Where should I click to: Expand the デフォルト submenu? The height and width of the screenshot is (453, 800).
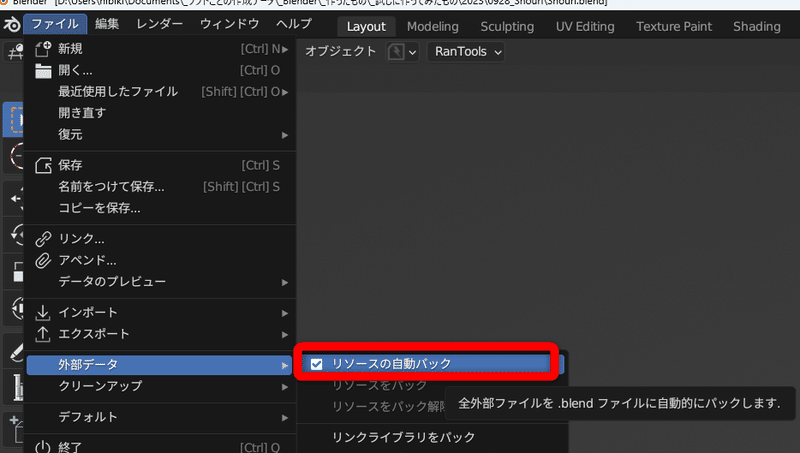click(159, 417)
